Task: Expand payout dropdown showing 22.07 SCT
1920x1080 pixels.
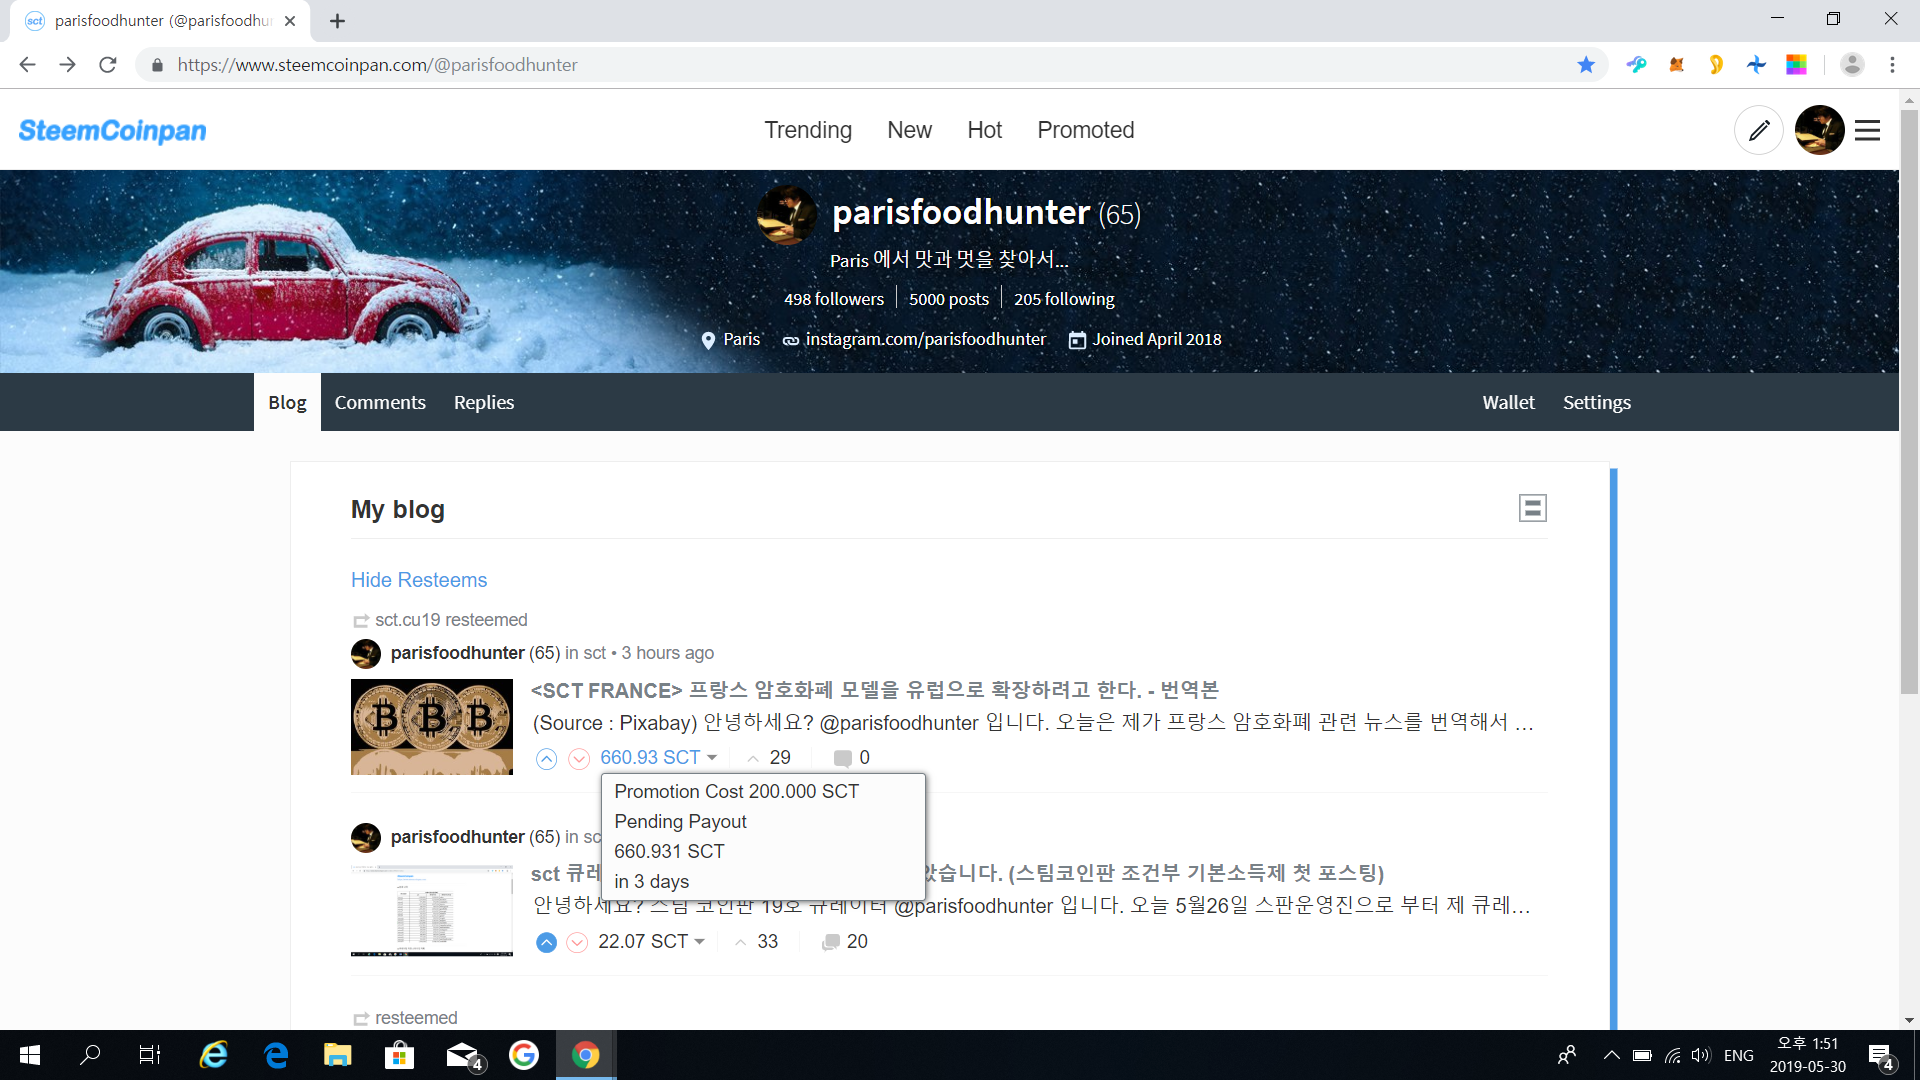Action: click(x=652, y=942)
